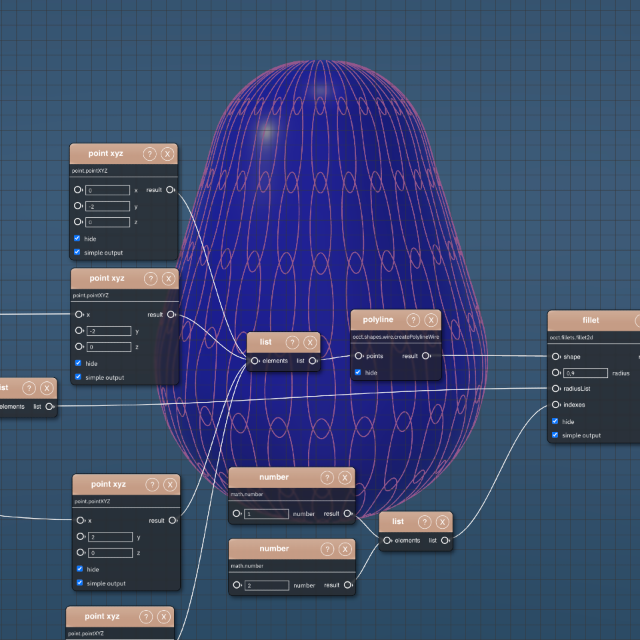Delete the topmost point xyz node
This screenshot has width=640, height=640.
pyautogui.click(x=167, y=154)
